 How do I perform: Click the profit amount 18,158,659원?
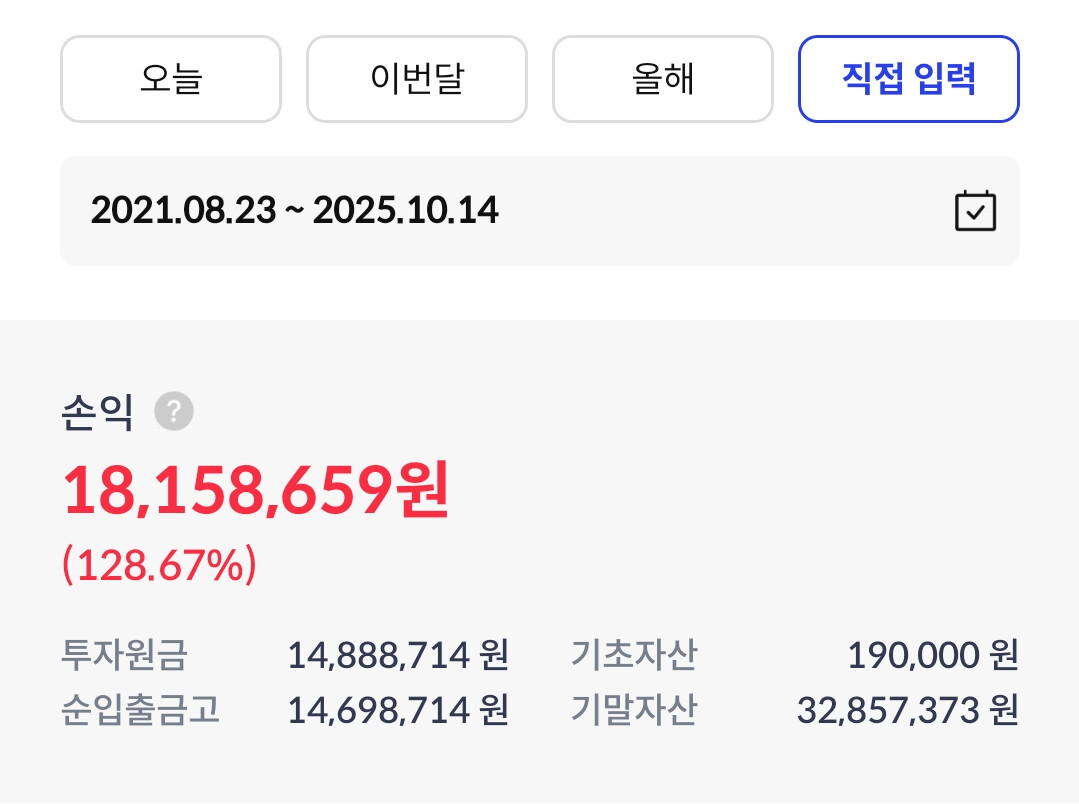coord(256,492)
